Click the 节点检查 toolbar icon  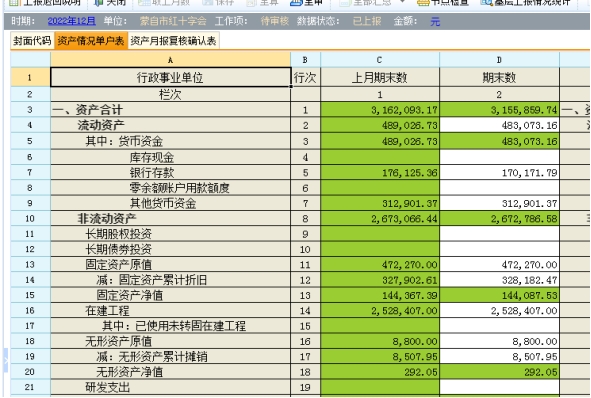click(x=424, y=2)
